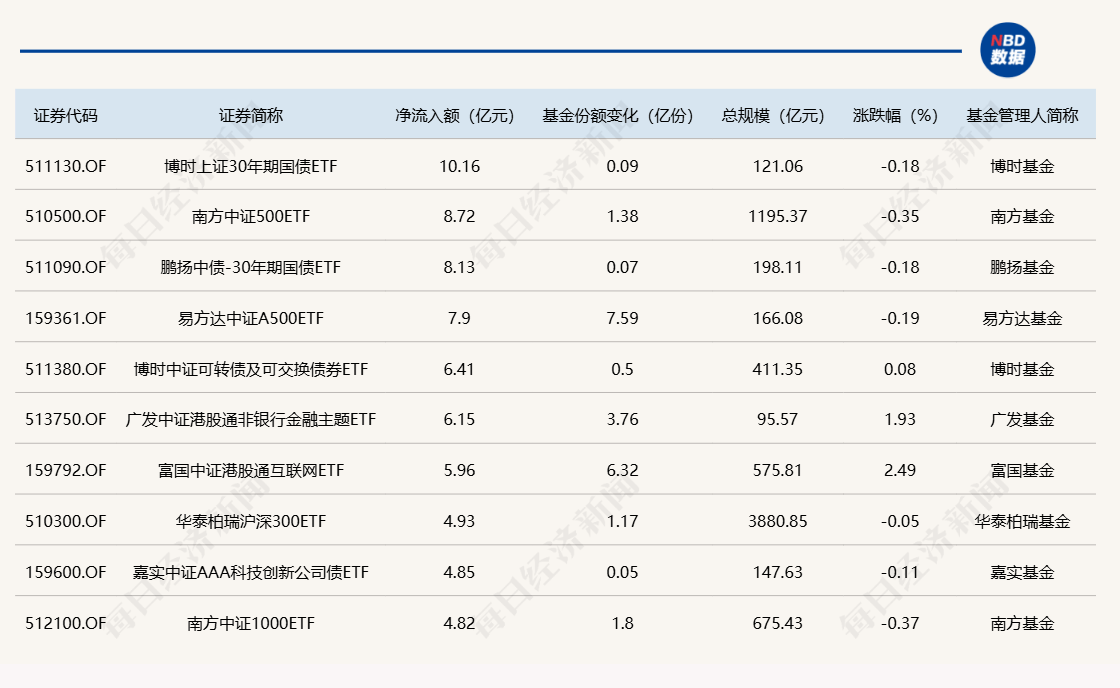
Task: Click fund name 博时上证30年期国债ETF
Action: tap(251, 166)
